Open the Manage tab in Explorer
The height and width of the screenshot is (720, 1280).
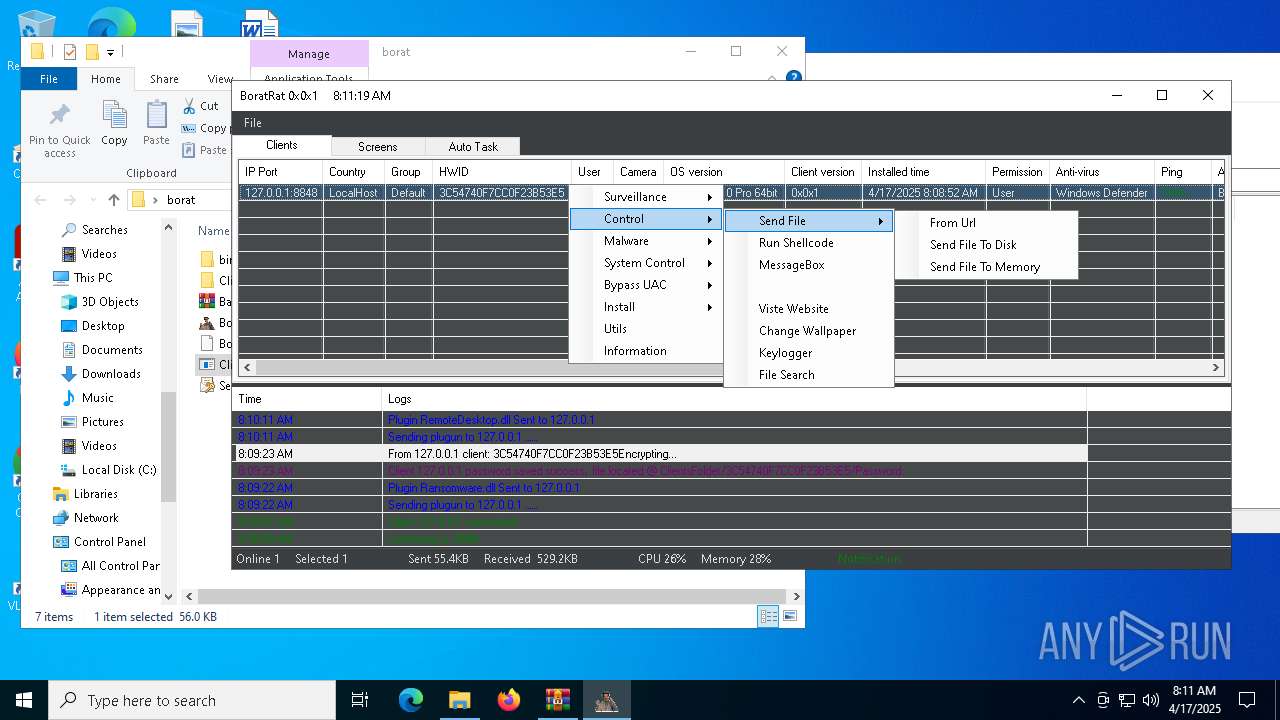click(x=309, y=54)
